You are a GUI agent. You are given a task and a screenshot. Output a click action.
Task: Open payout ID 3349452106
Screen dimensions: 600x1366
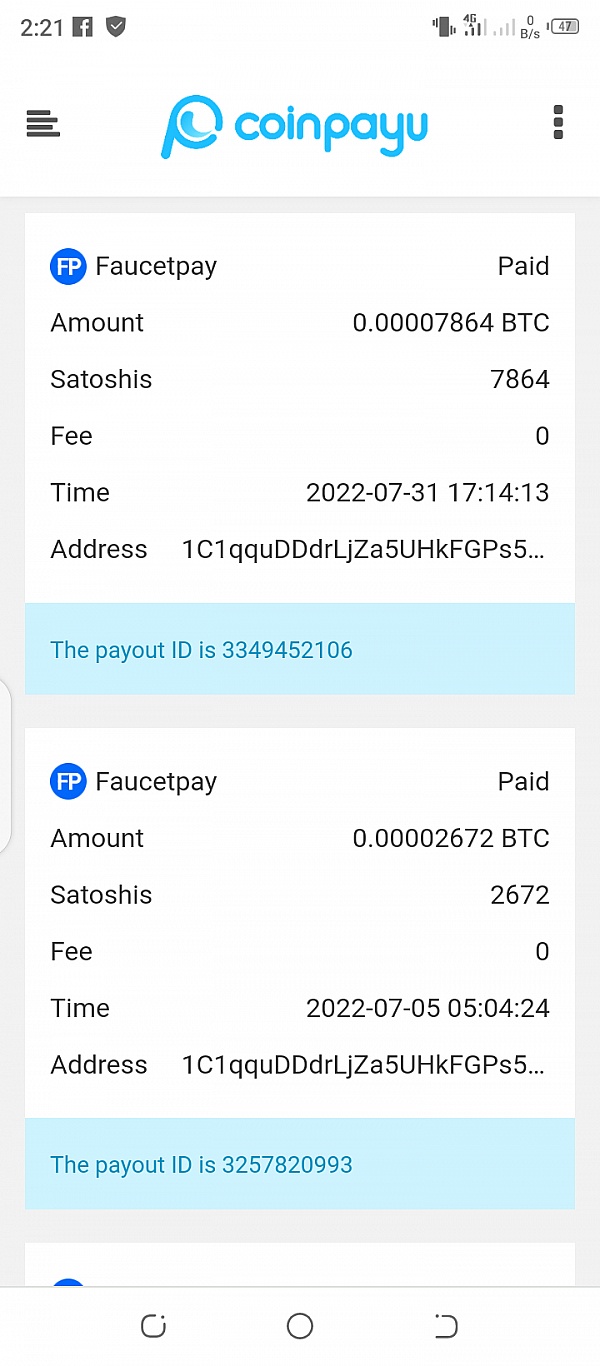click(x=201, y=649)
